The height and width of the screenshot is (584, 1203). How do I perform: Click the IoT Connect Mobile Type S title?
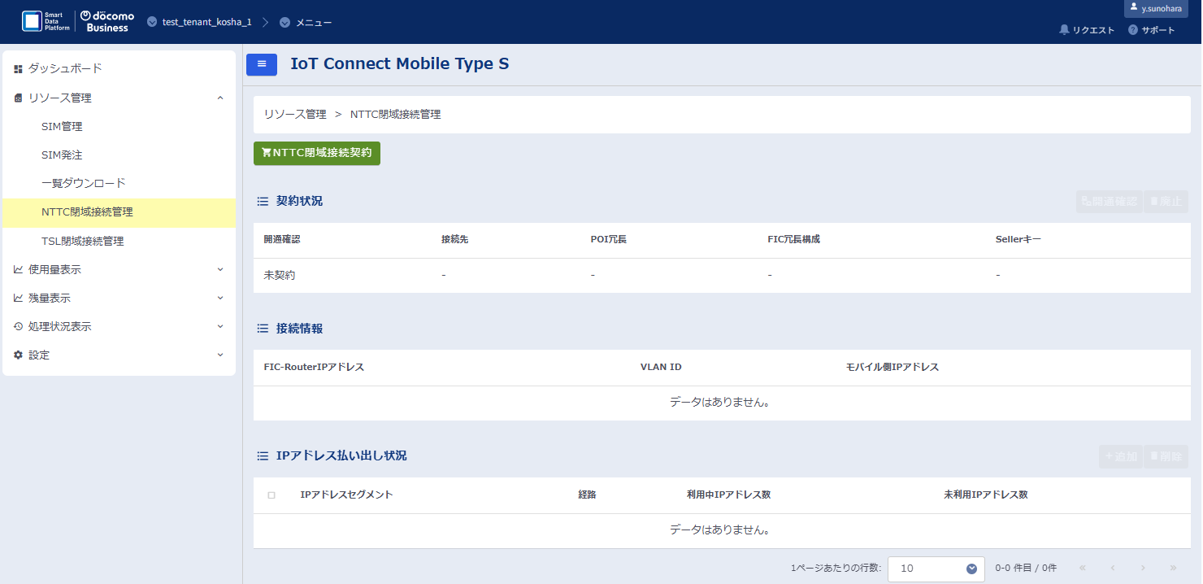coord(400,64)
